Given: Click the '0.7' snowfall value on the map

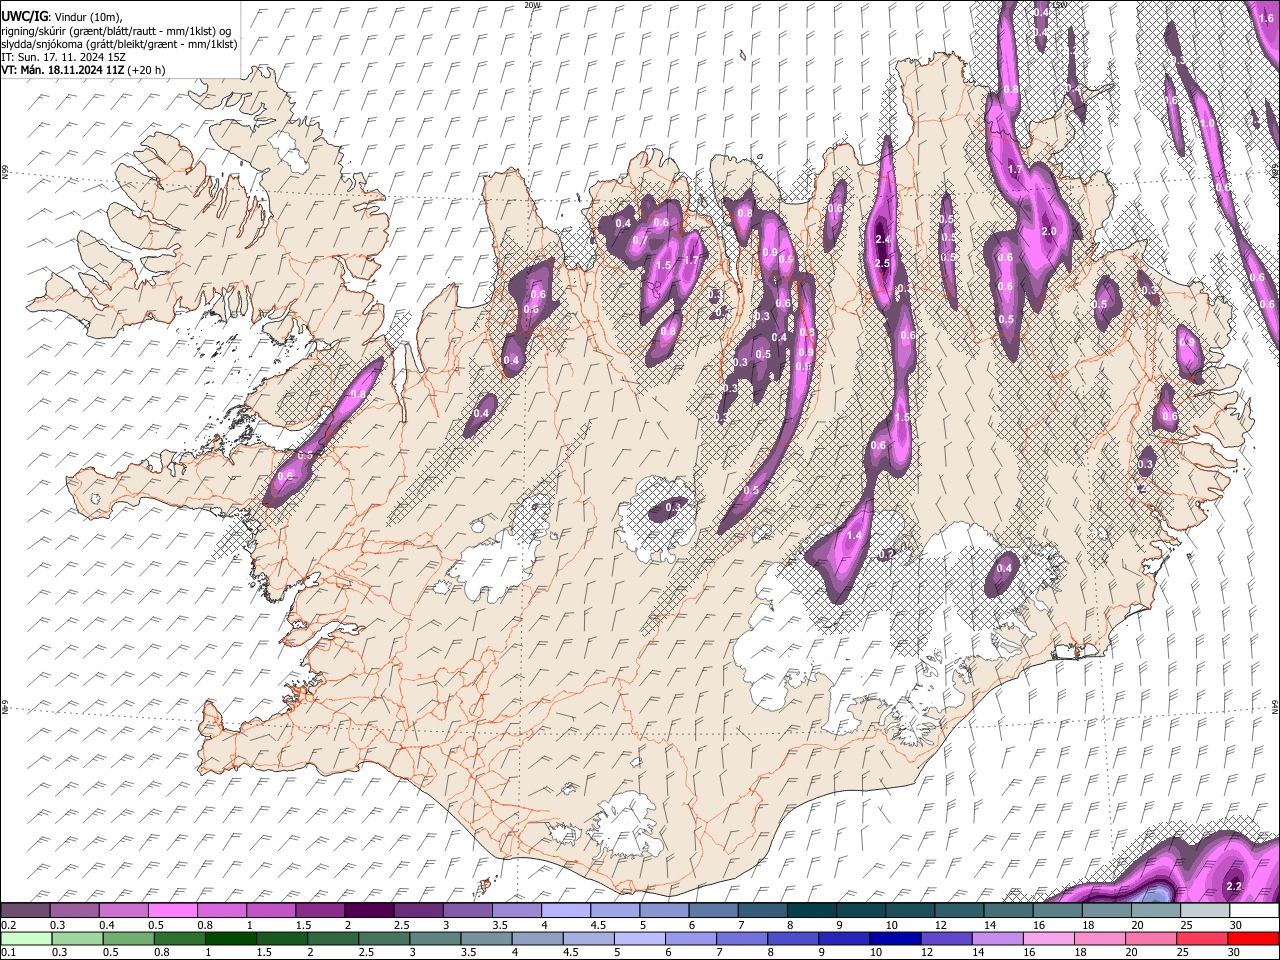Looking at the screenshot, I should (x=639, y=240).
